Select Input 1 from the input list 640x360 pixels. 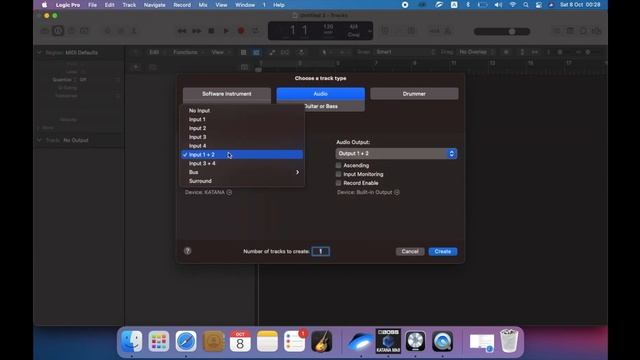pos(242,120)
